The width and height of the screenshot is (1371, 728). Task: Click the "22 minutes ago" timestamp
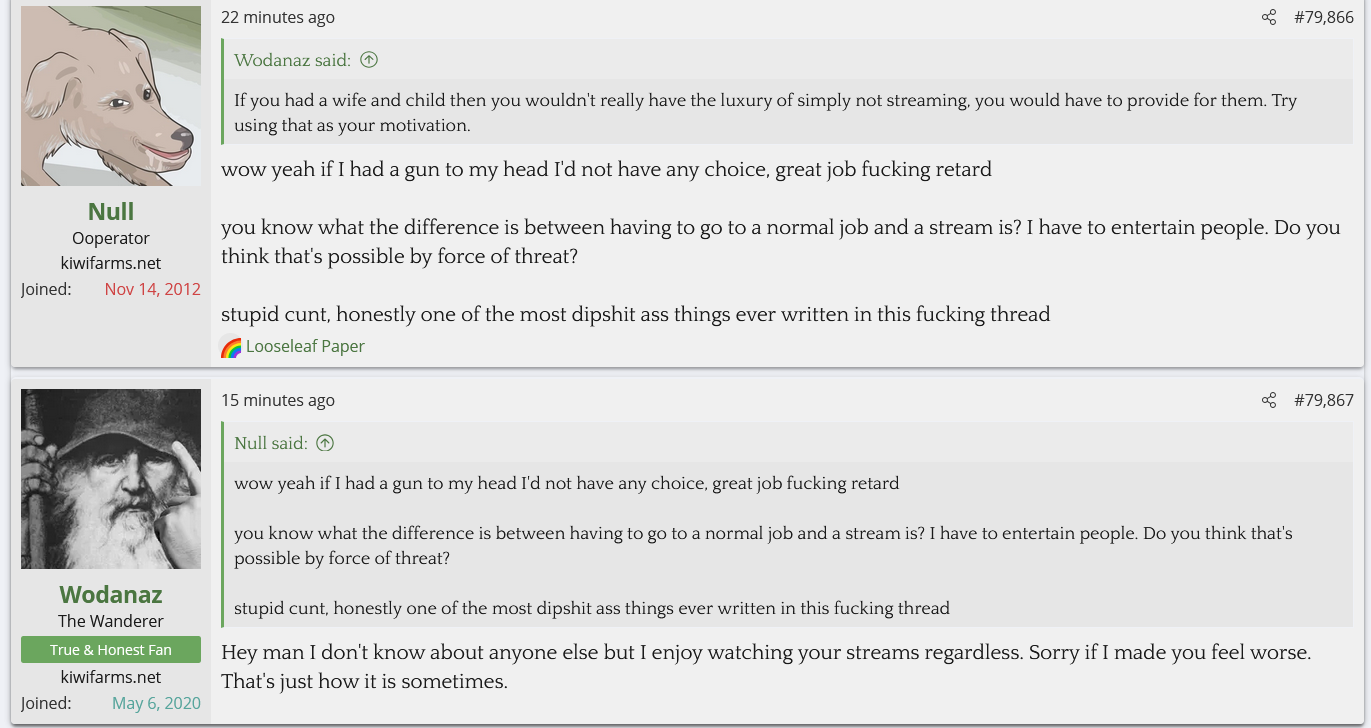point(278,17)
